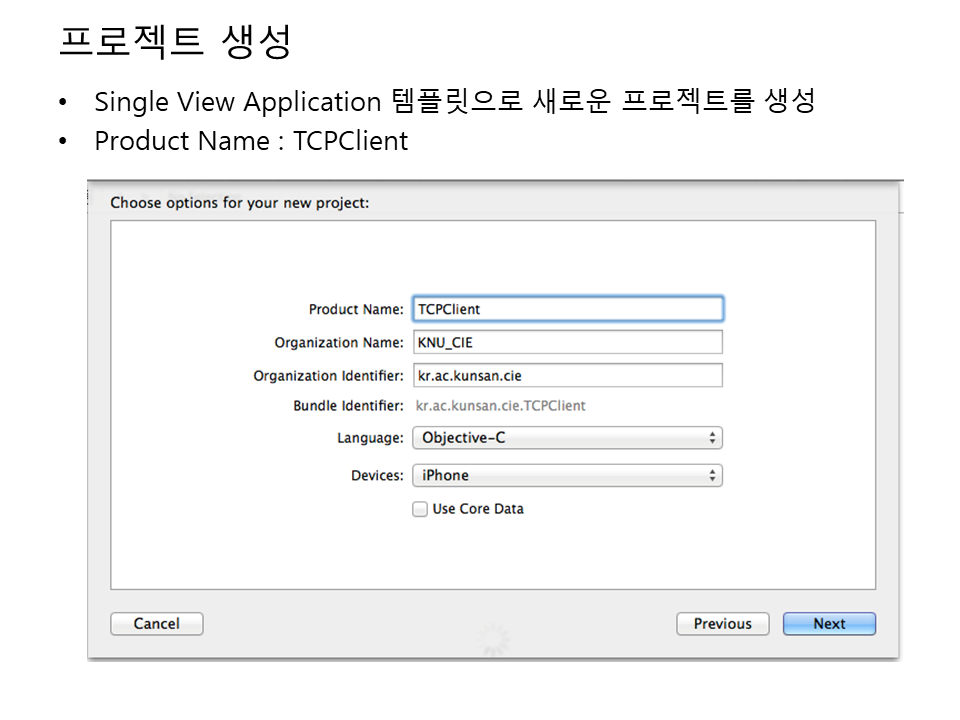This screenshot has width=960, height=720.
Task: Focus the Organization Identifier text field
Action: [x=567, y=376]
